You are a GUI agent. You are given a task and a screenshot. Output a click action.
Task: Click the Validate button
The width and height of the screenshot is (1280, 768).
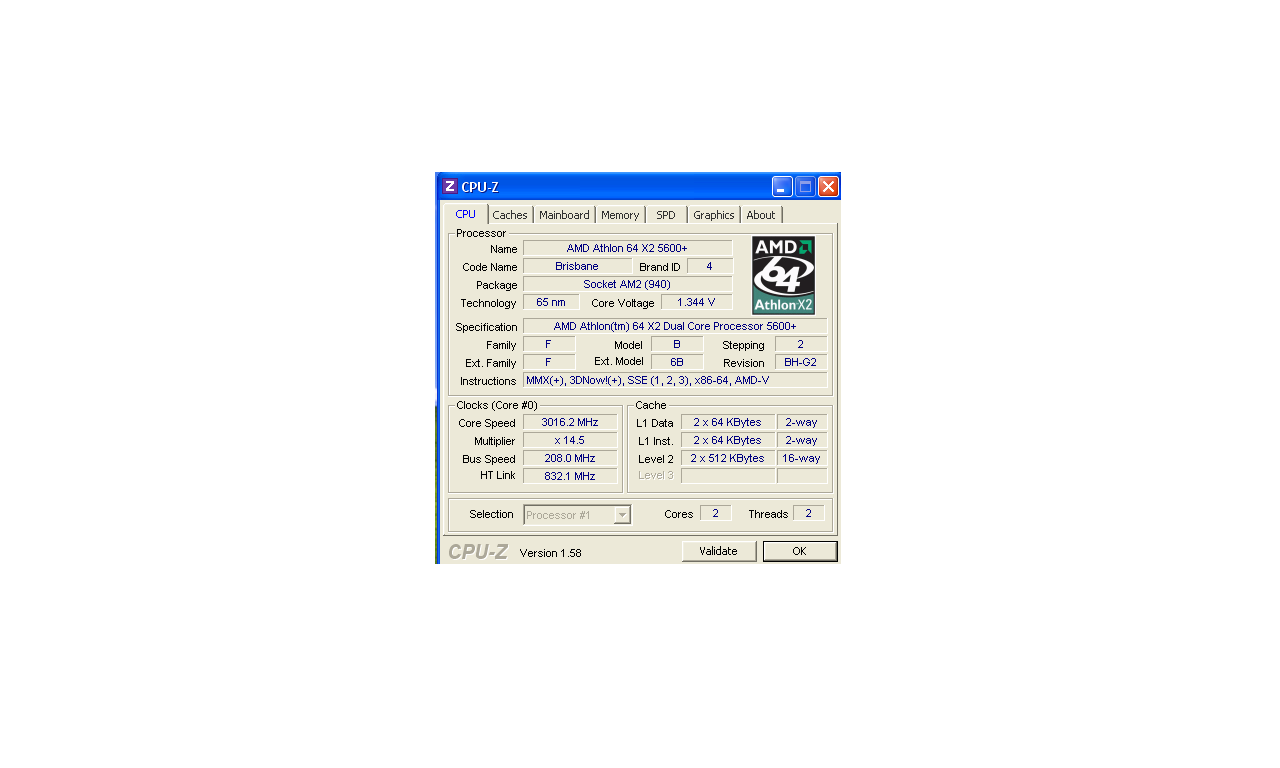tap(719, 551)
